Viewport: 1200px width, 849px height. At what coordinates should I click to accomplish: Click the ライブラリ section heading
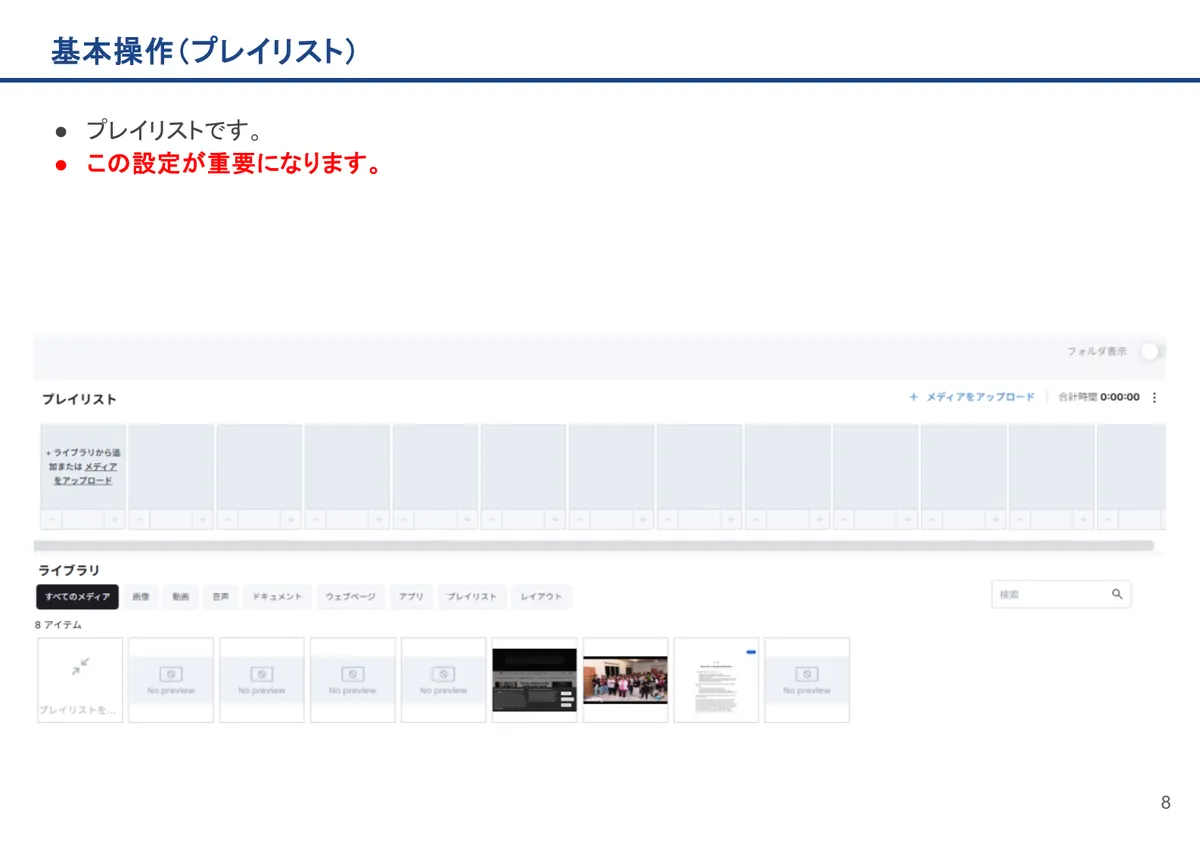click(69, 570)
